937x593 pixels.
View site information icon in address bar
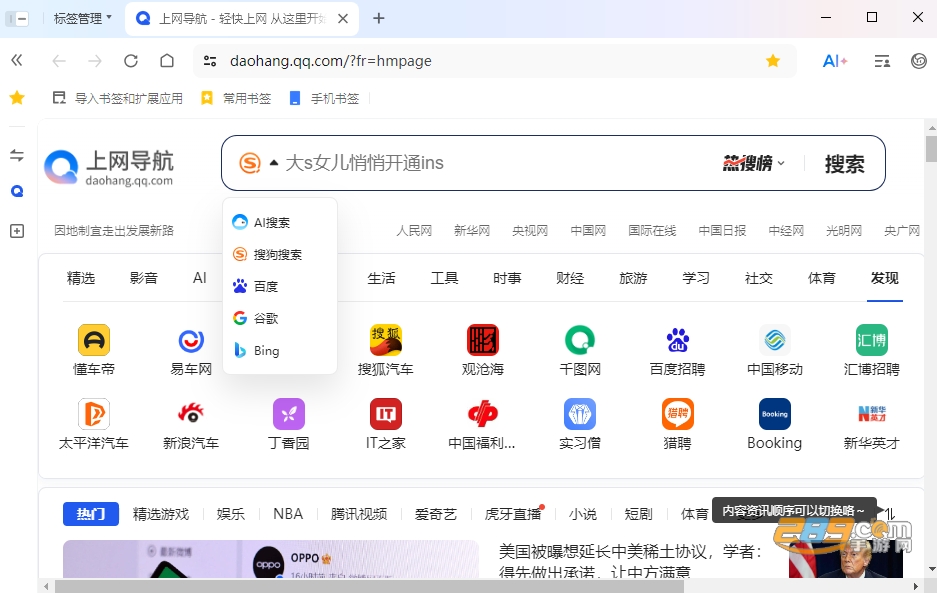point(210,61)
